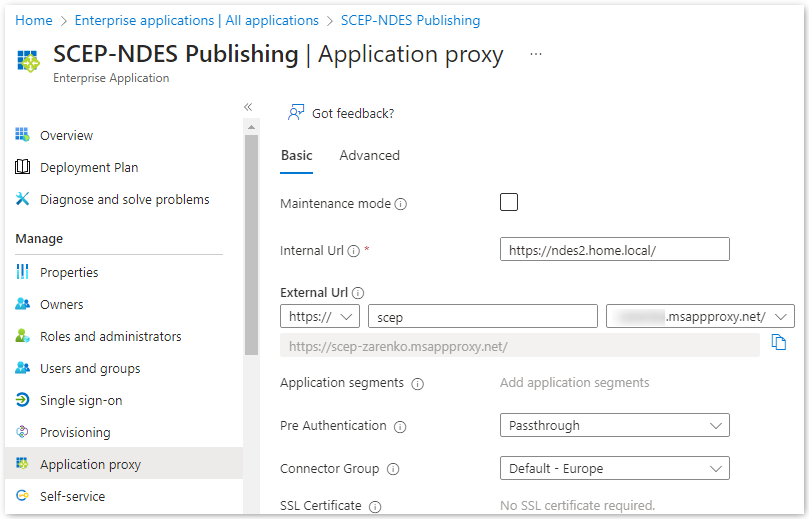Click the Overview grid icon
This screenshot has height=519, width=809.
[22, 135]
